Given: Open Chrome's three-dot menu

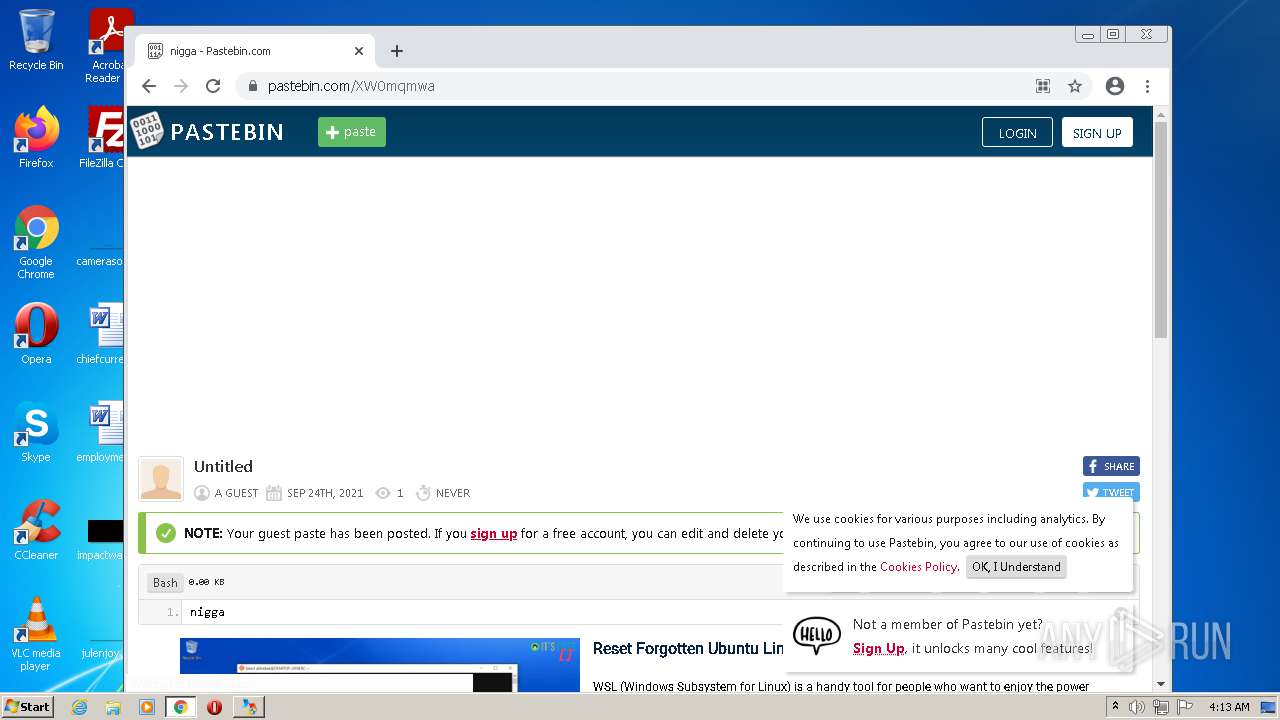Looking at the screenshot, I should tap(1147, 86).
